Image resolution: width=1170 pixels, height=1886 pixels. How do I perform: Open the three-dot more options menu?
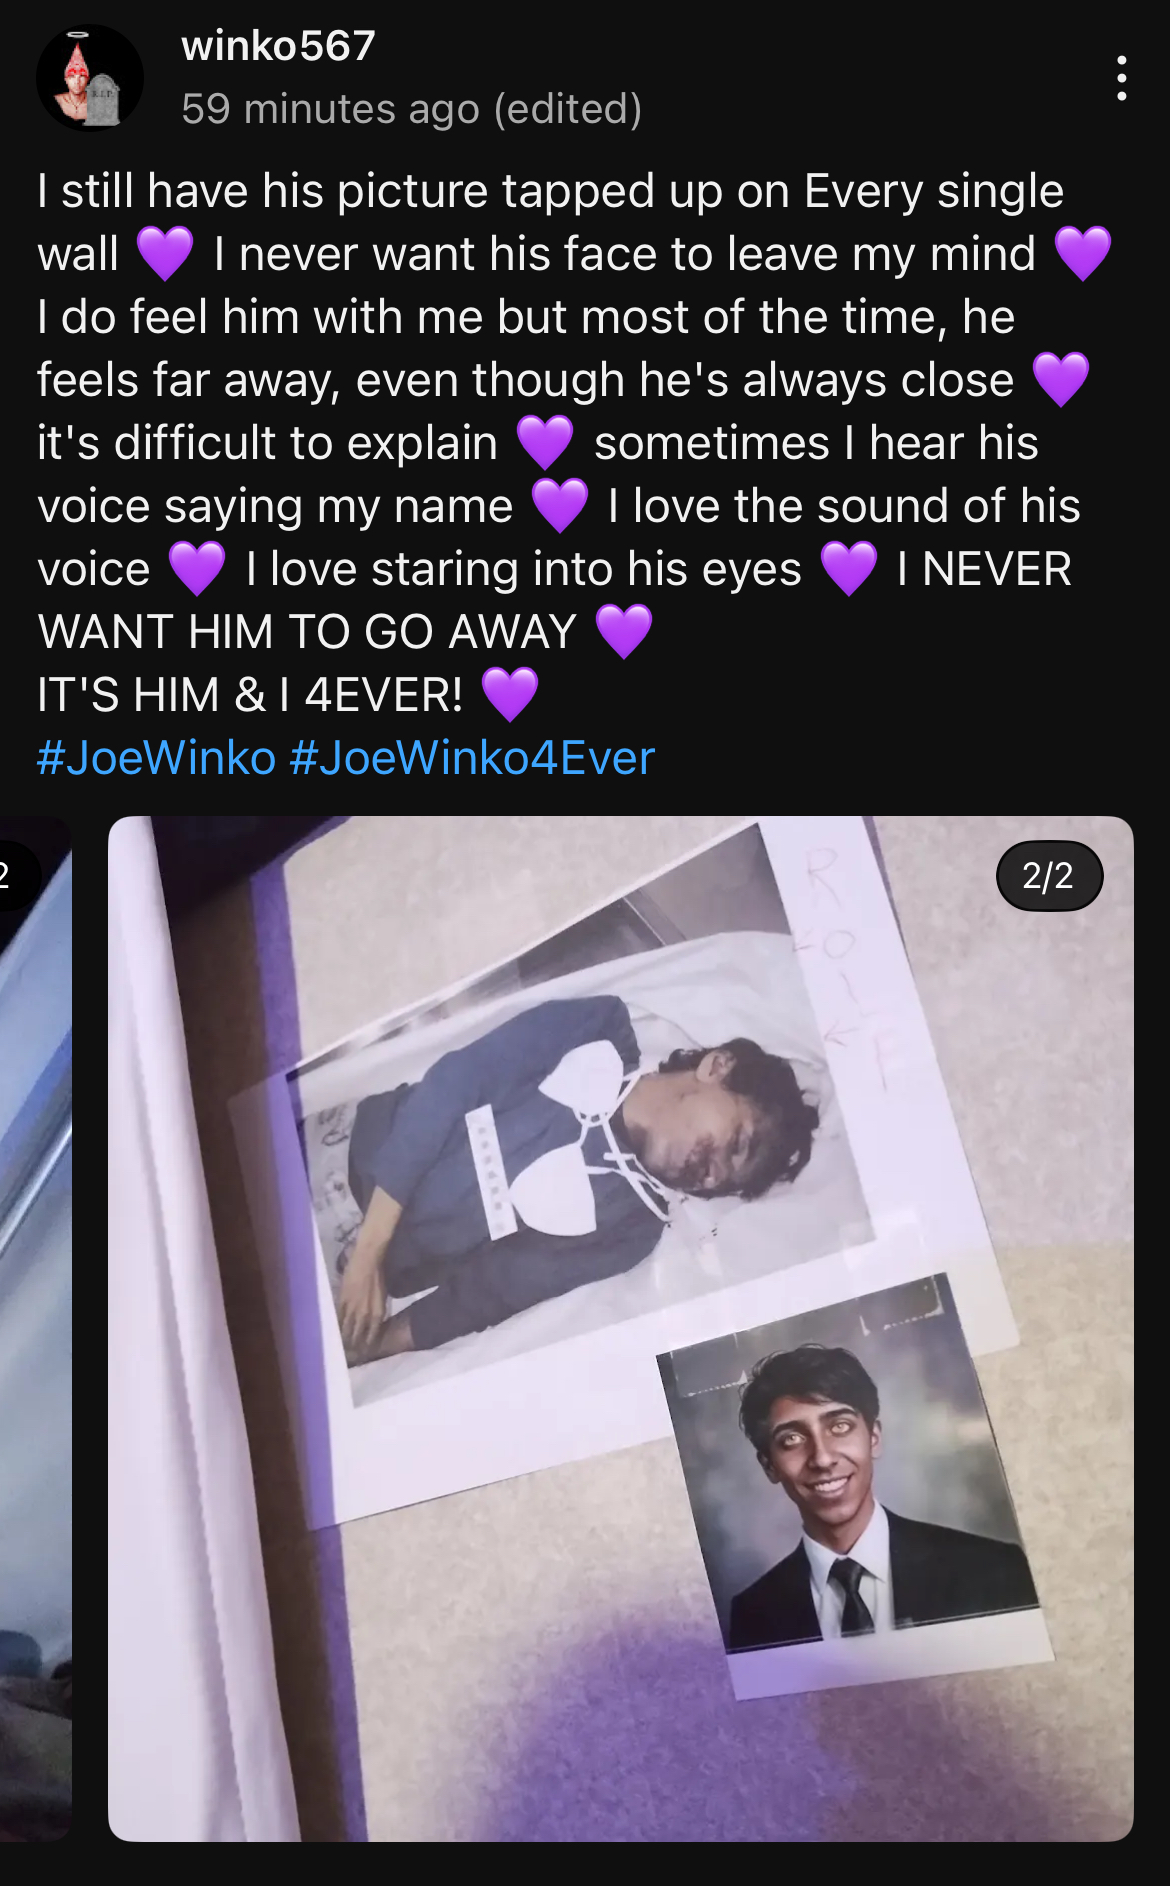coord(1122,78)
